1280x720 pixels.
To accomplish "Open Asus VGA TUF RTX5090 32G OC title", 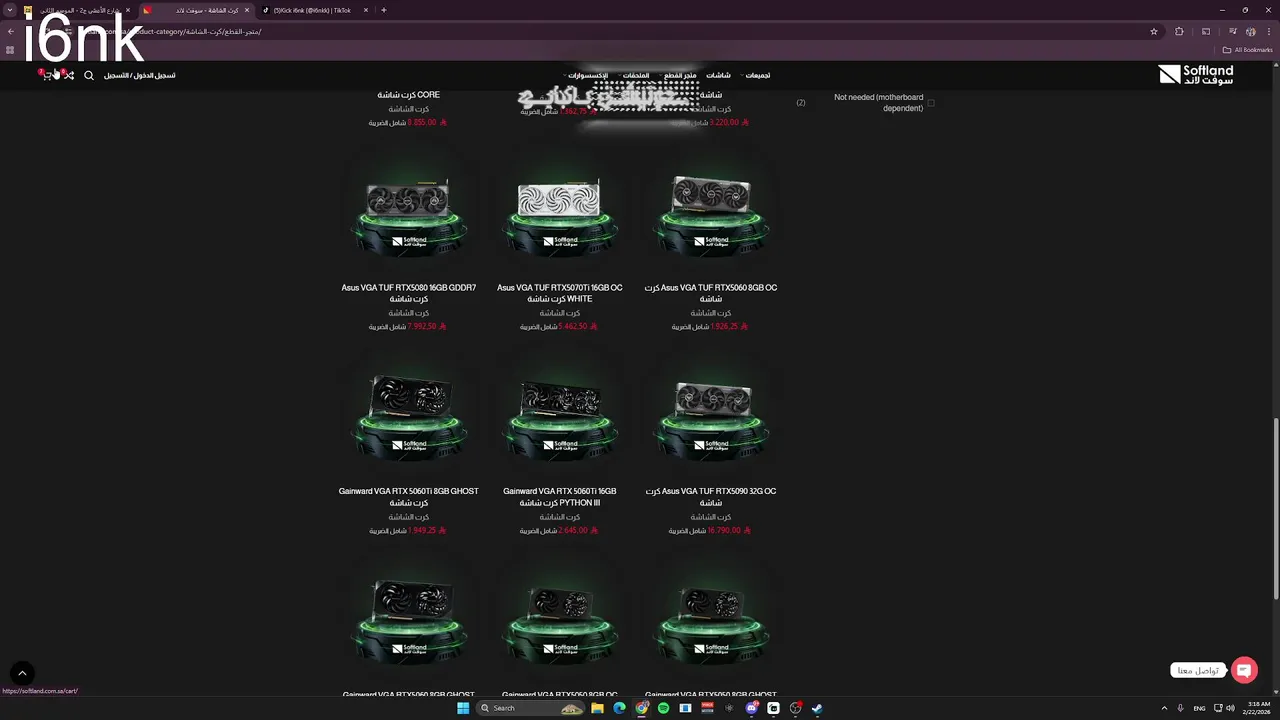I will pos(711,497).
